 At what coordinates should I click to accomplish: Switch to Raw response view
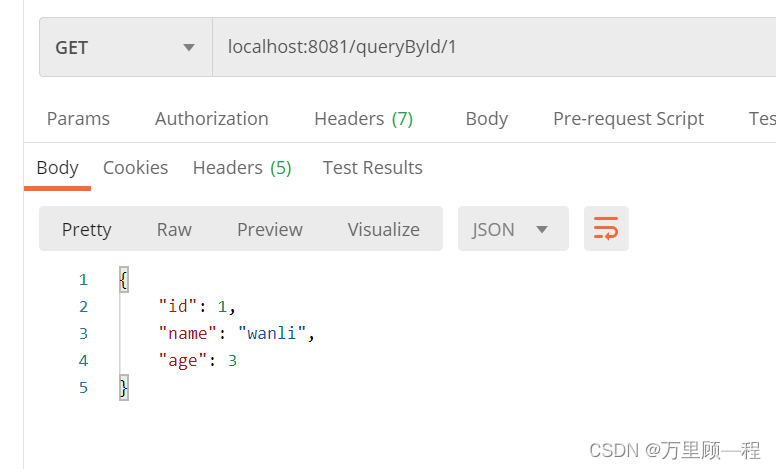pyautogui.click(x=174, y=230)
